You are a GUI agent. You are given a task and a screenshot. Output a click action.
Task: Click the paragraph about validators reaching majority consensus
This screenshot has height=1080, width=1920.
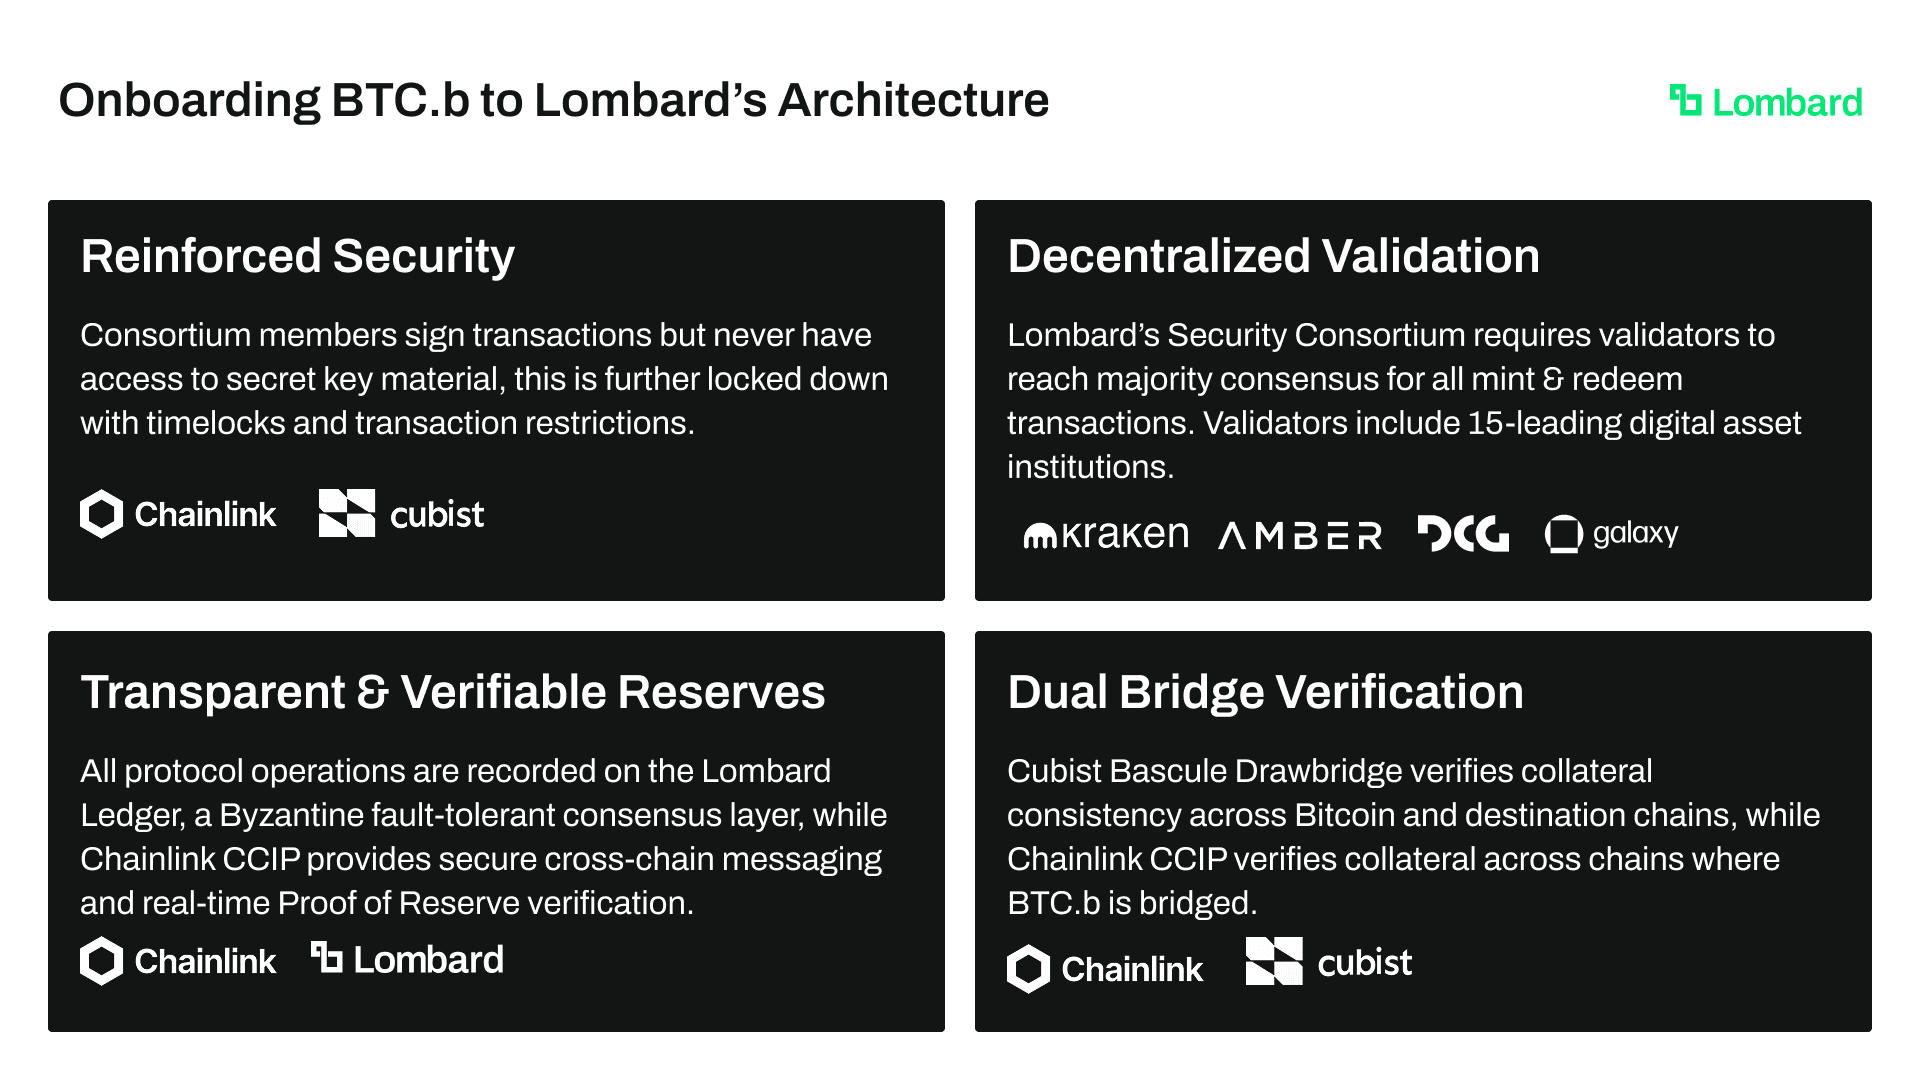[1404, 400]
